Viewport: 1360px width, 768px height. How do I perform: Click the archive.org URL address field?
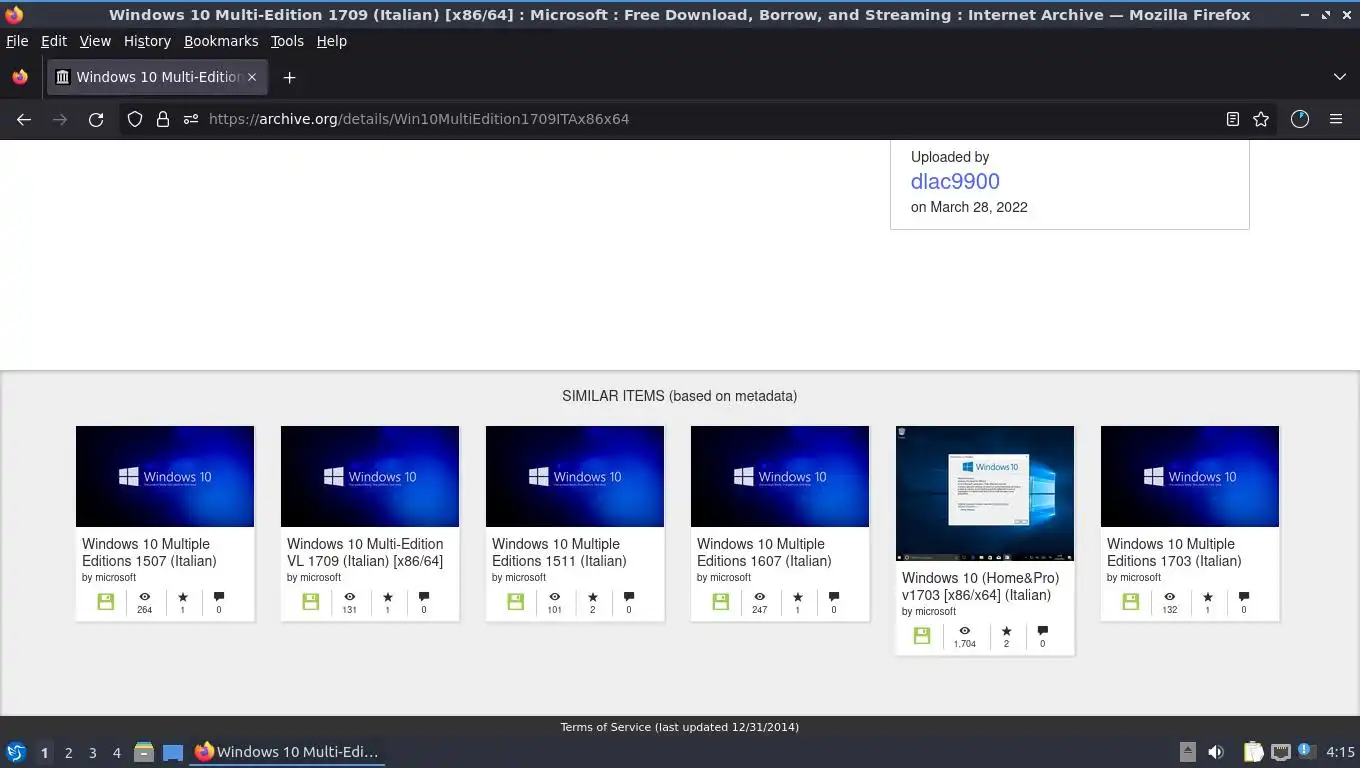pos(700,119)
